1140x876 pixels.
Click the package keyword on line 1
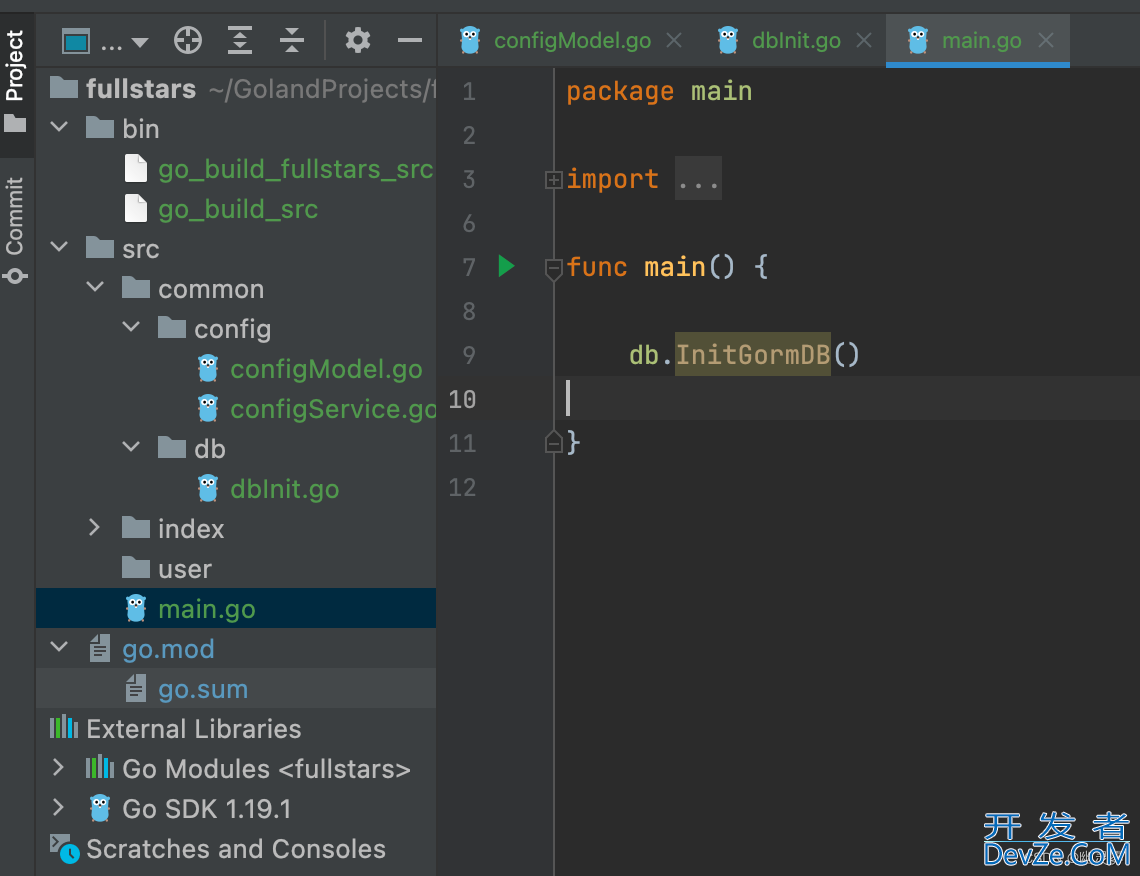tap(620, 92)
